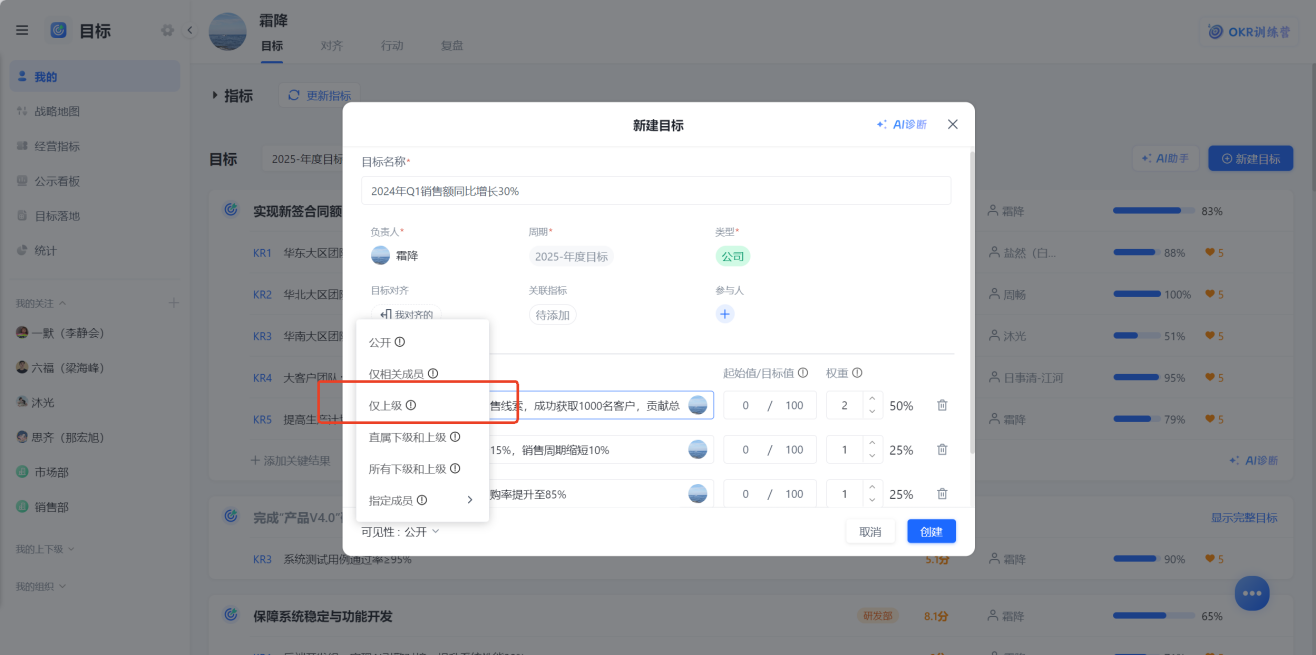1316x655 pixels.
Task: Click the info icon next to 公开 option
Action: (400, 342)
